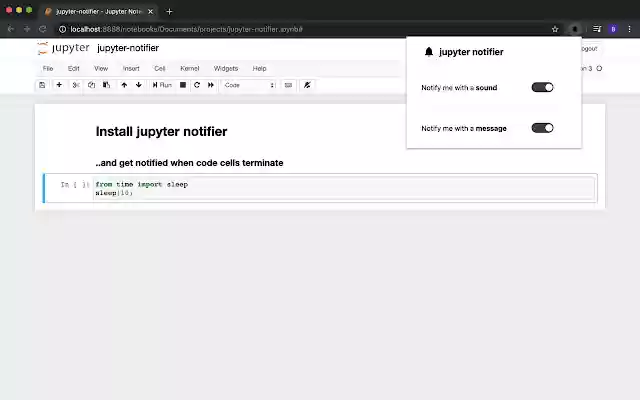
Task: Go back in browser history
Action: point(11,29)
